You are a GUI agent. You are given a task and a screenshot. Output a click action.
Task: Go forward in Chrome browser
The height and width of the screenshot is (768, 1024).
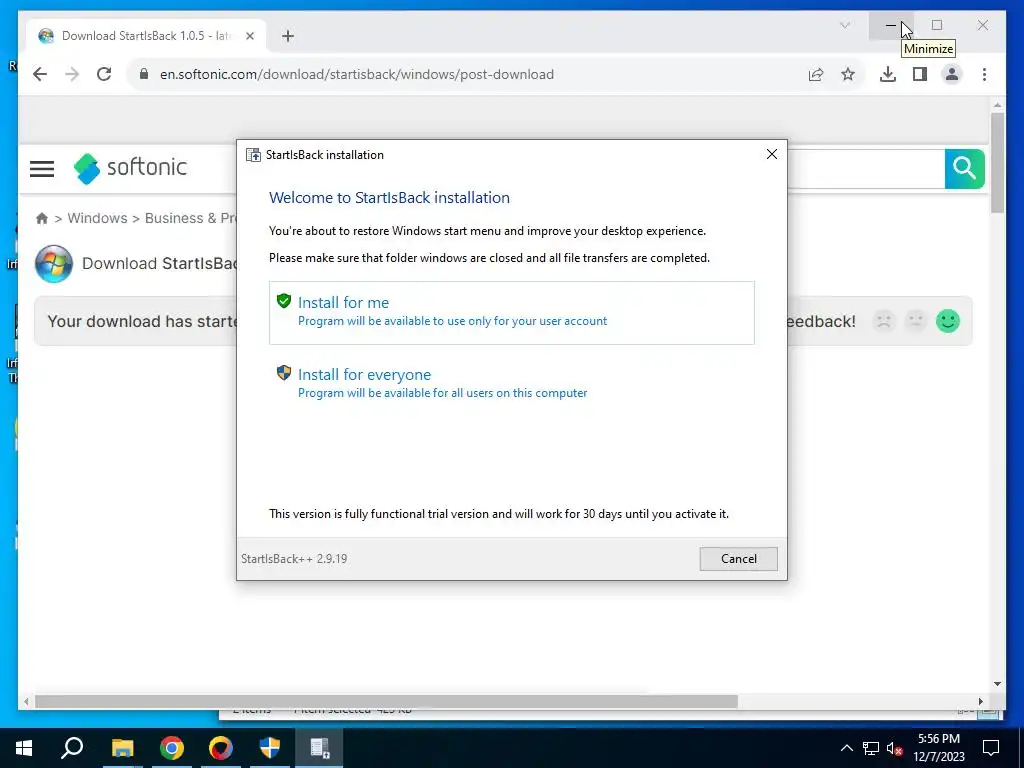coord(72,74)
